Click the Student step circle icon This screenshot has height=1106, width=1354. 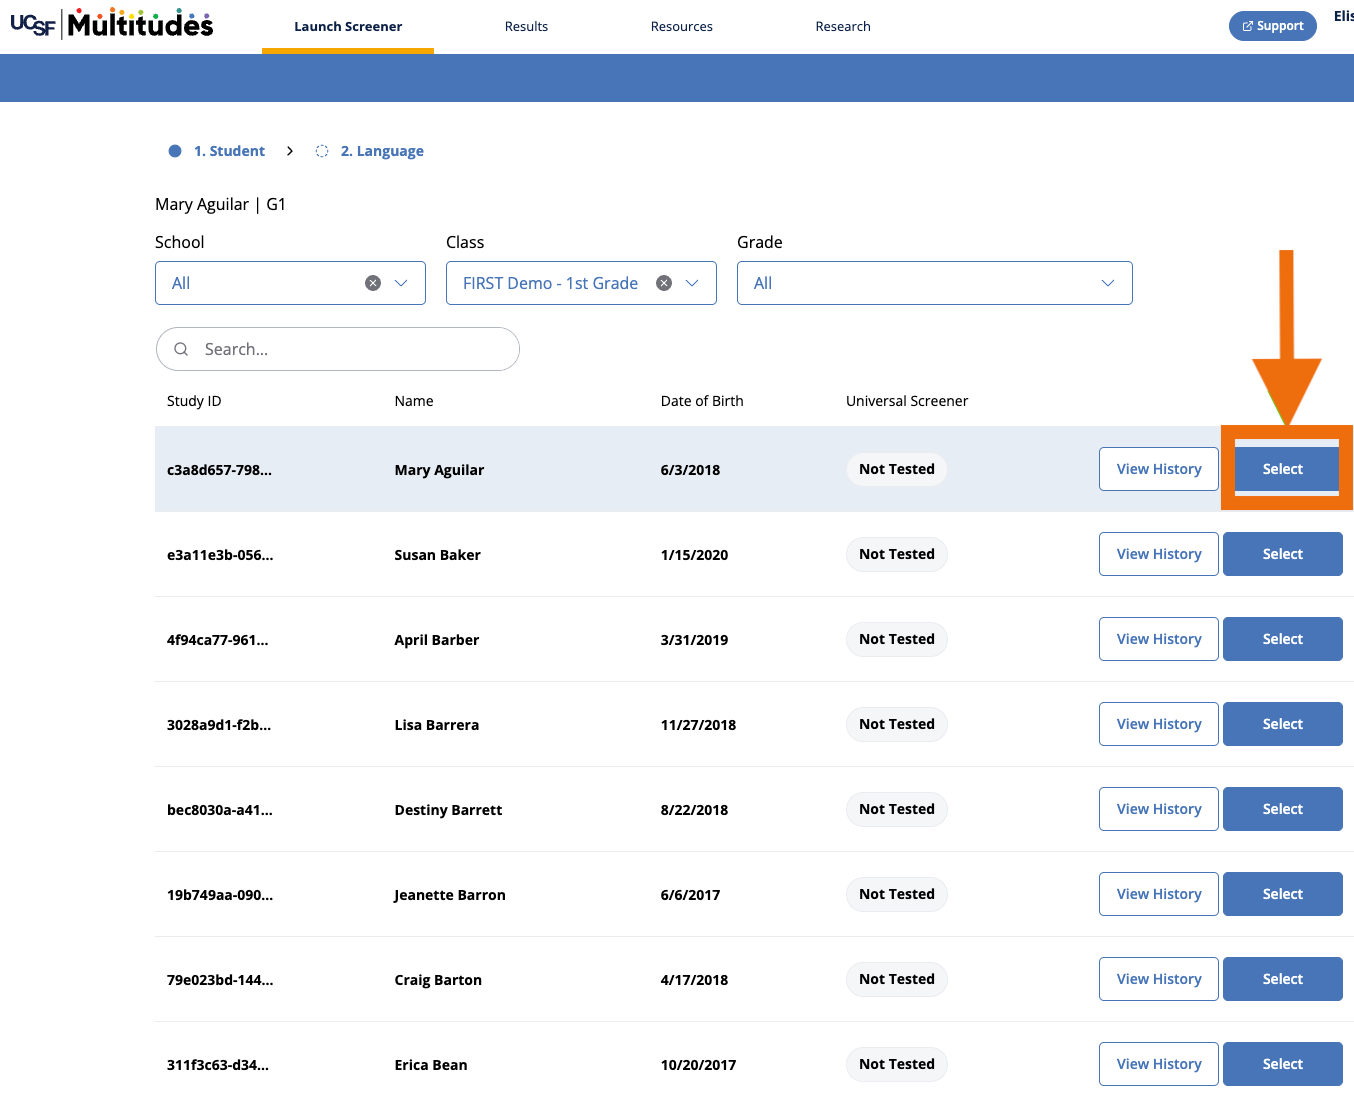175,151
